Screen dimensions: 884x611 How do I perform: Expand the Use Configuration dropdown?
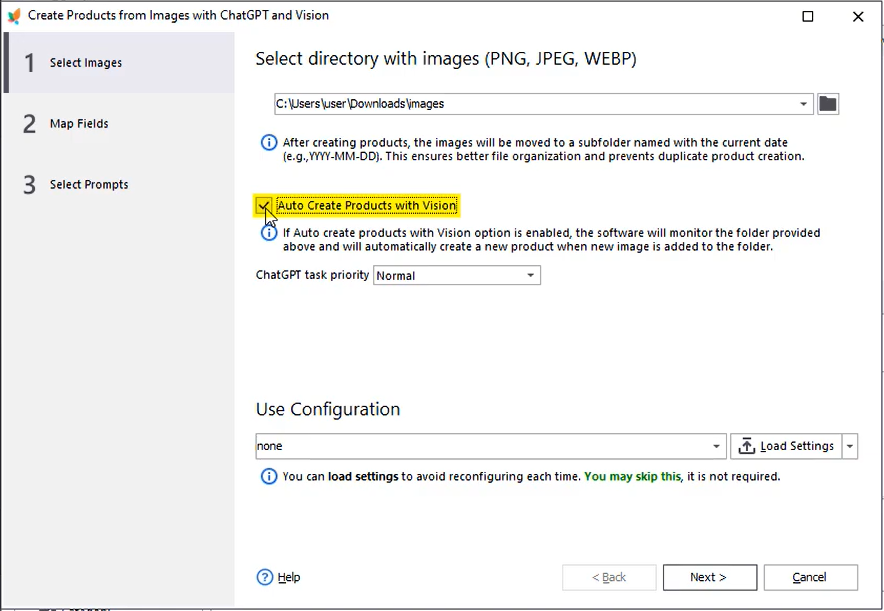pyautogui.click(x=716, y=446)
